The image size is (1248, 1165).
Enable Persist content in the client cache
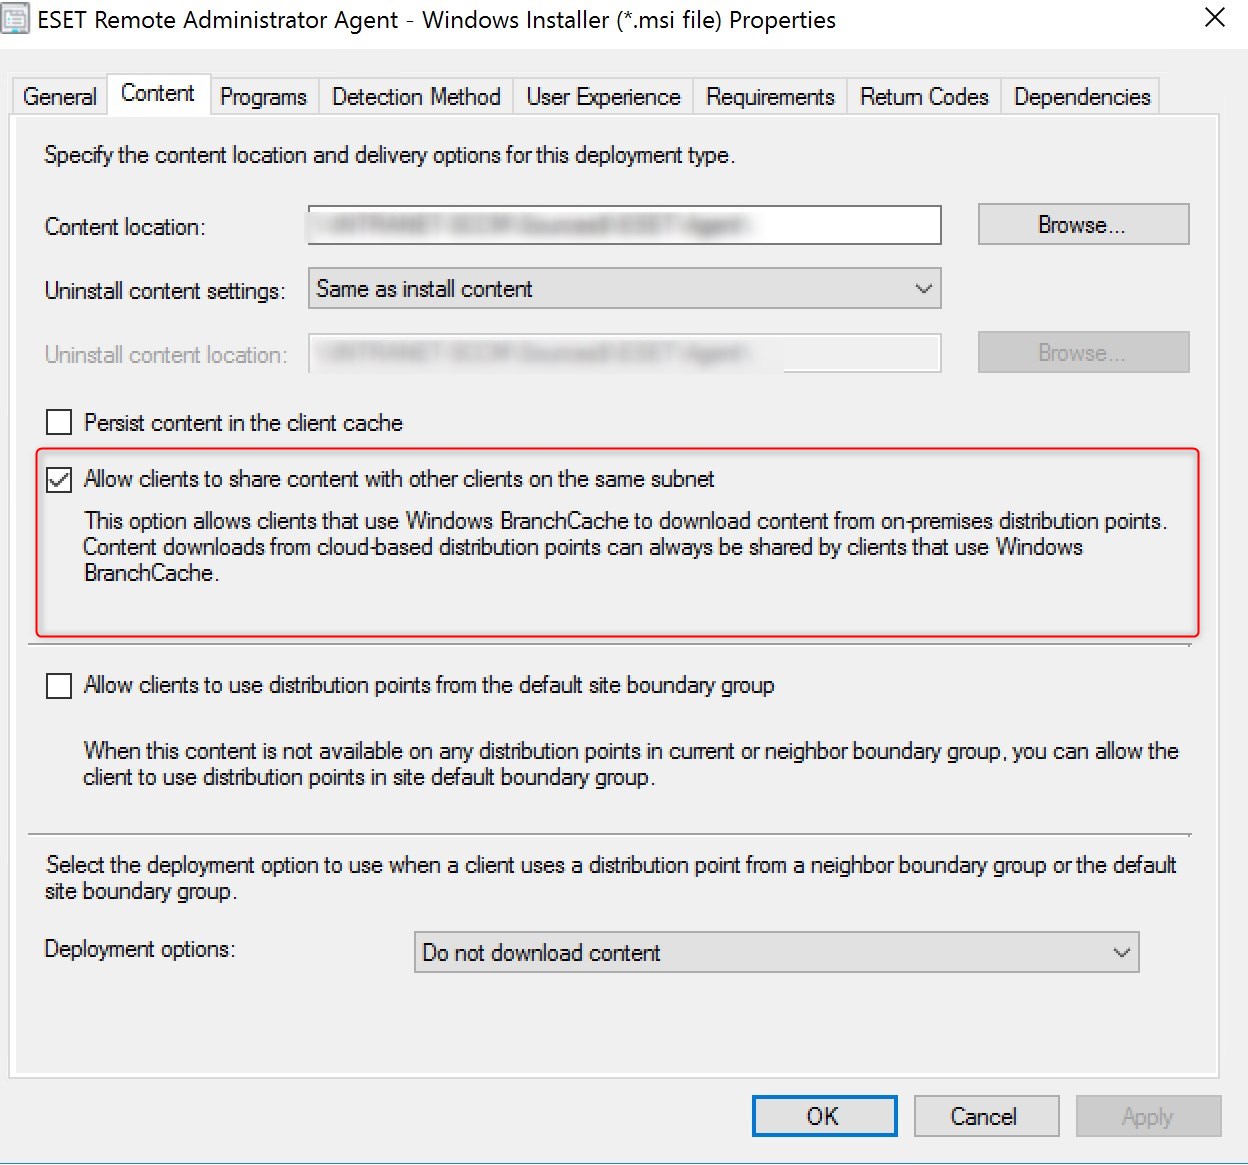coord(59,423)
